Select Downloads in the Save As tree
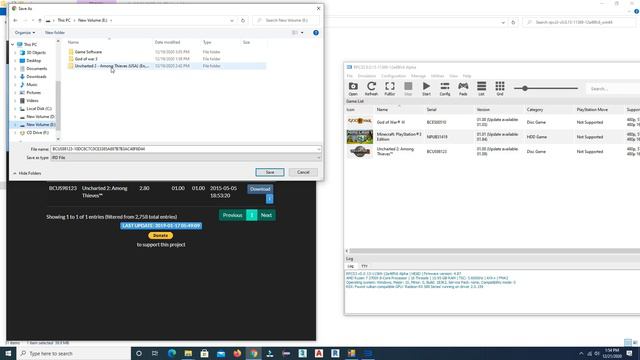The width and height of the screenshot is (640, 360). [36, 76]
